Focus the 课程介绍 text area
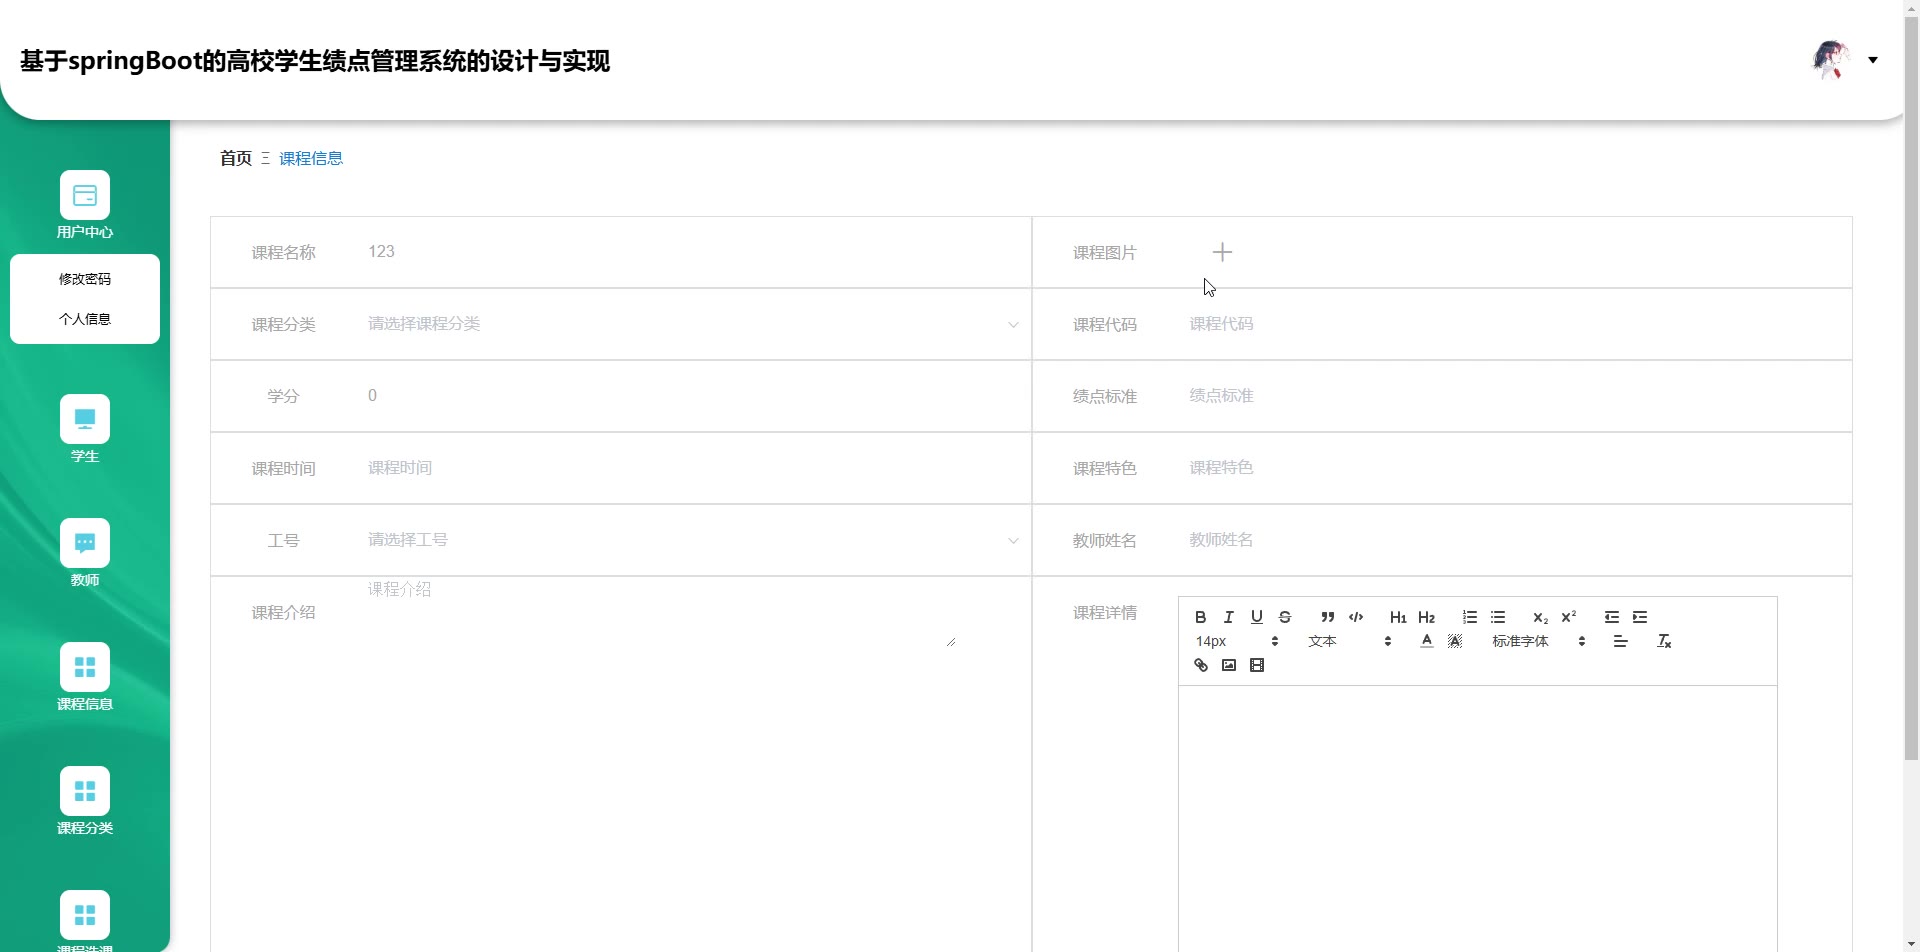 657,612
